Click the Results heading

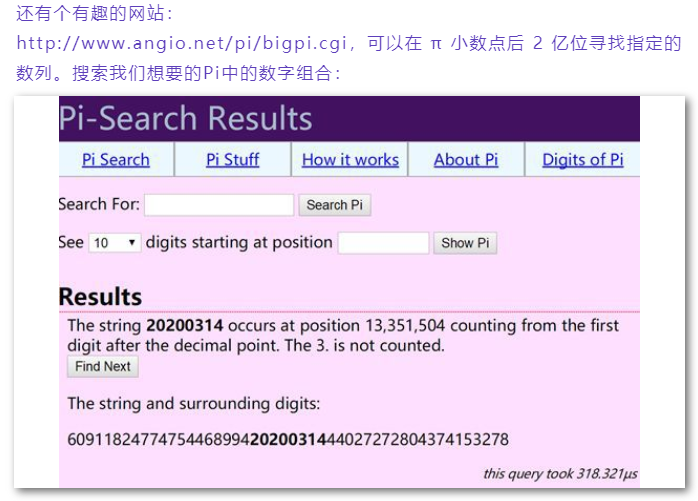[100, 297]
